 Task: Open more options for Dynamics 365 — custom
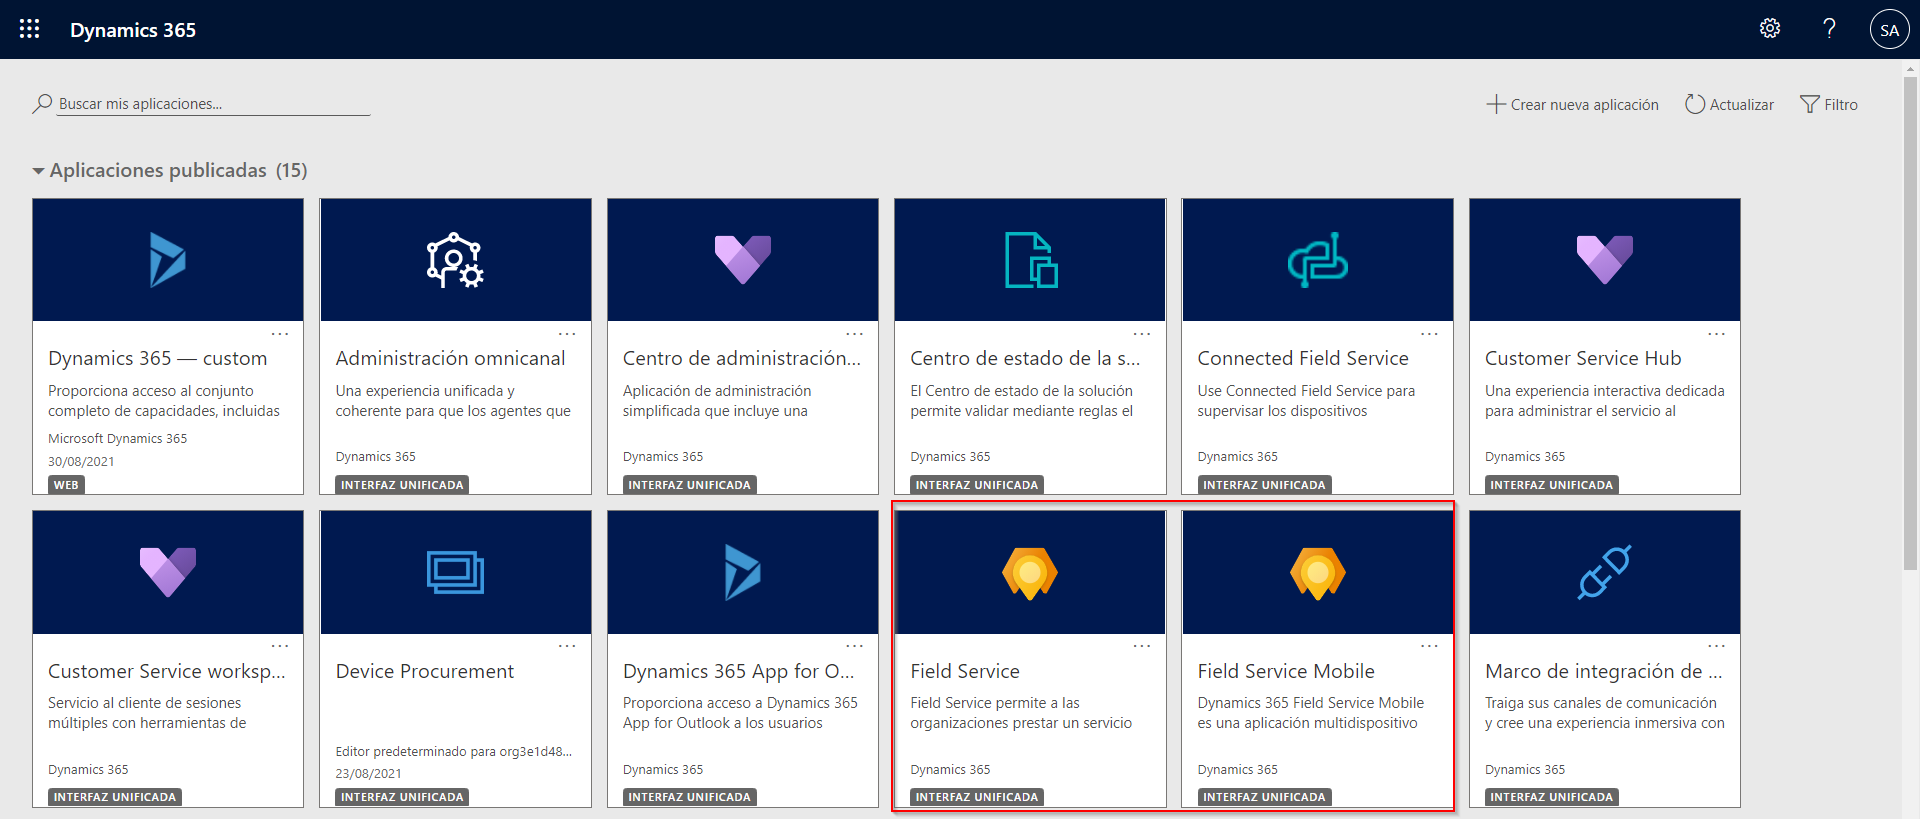pyautogui.click(x=280, y=334)
